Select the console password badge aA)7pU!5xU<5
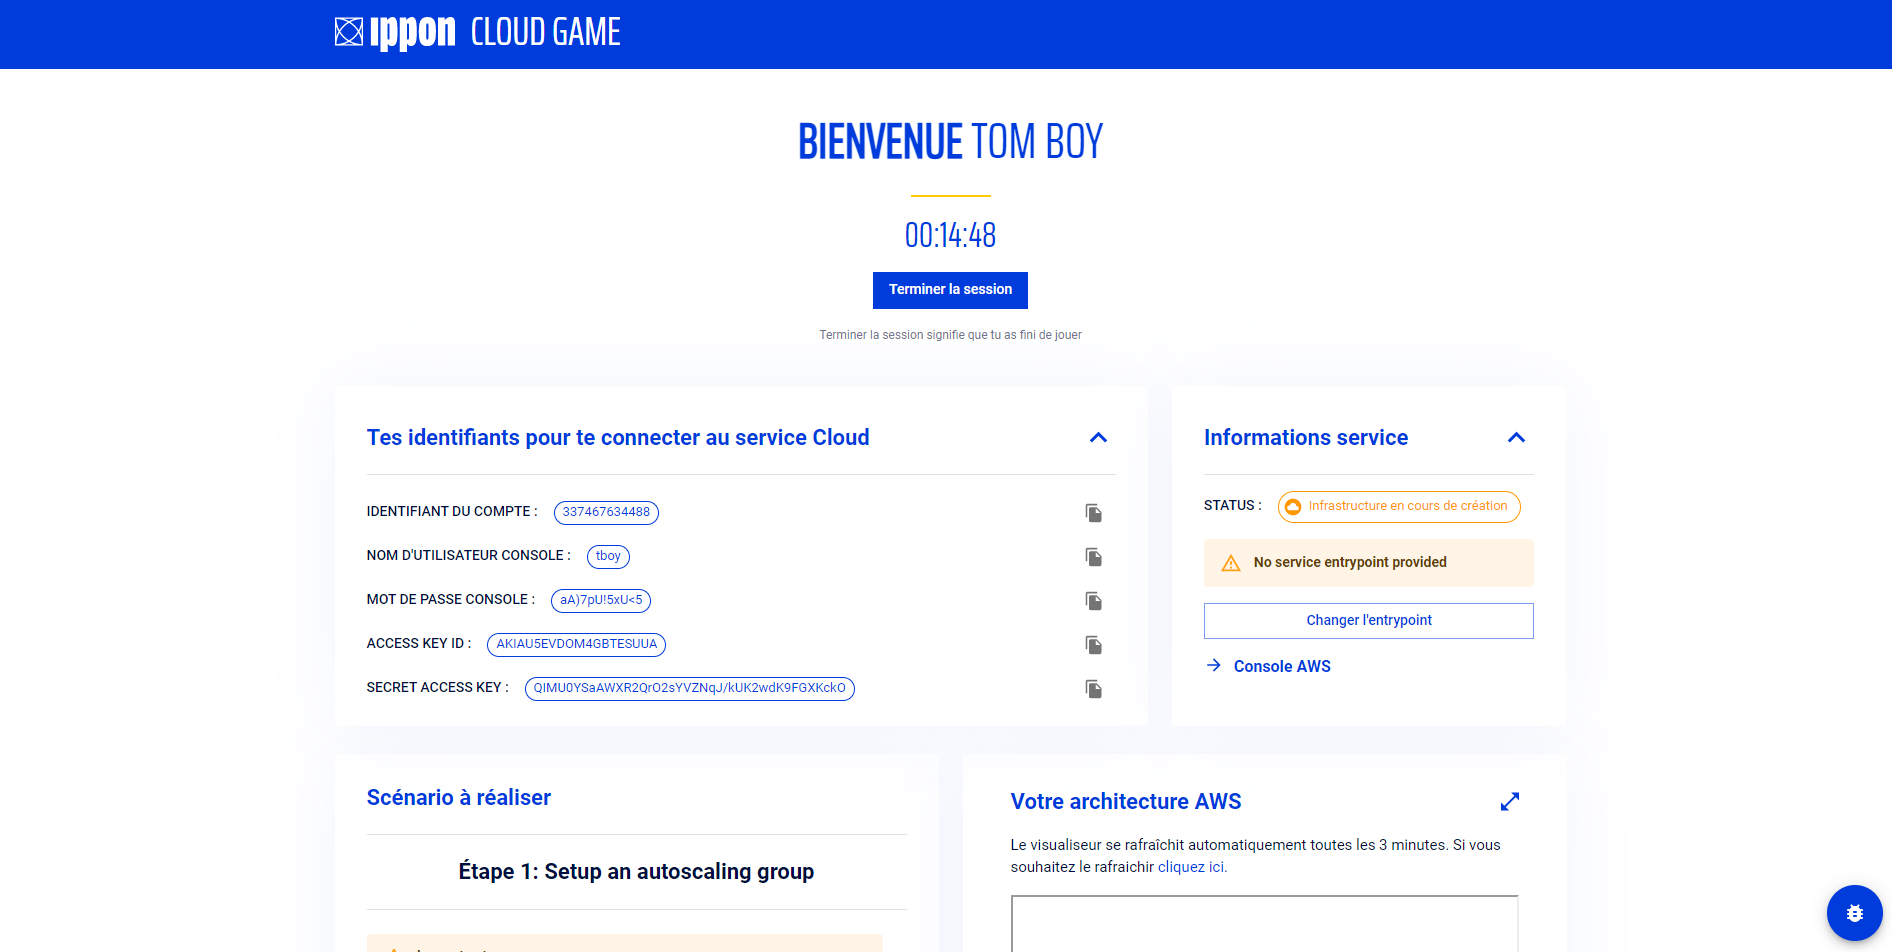The height and width of the screenshot is (952, 1892). [x=601, y=600]
